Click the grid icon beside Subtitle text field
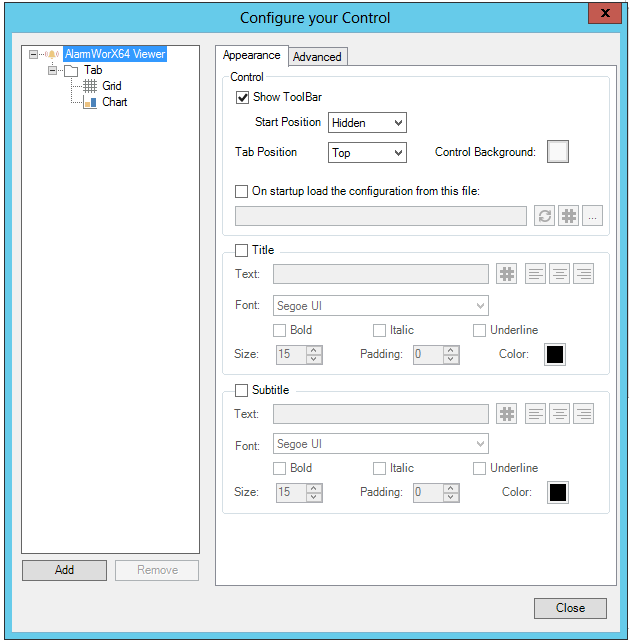The width and height of the screenshot is (629, 642). pyautogui.click(x=507, y=414)
